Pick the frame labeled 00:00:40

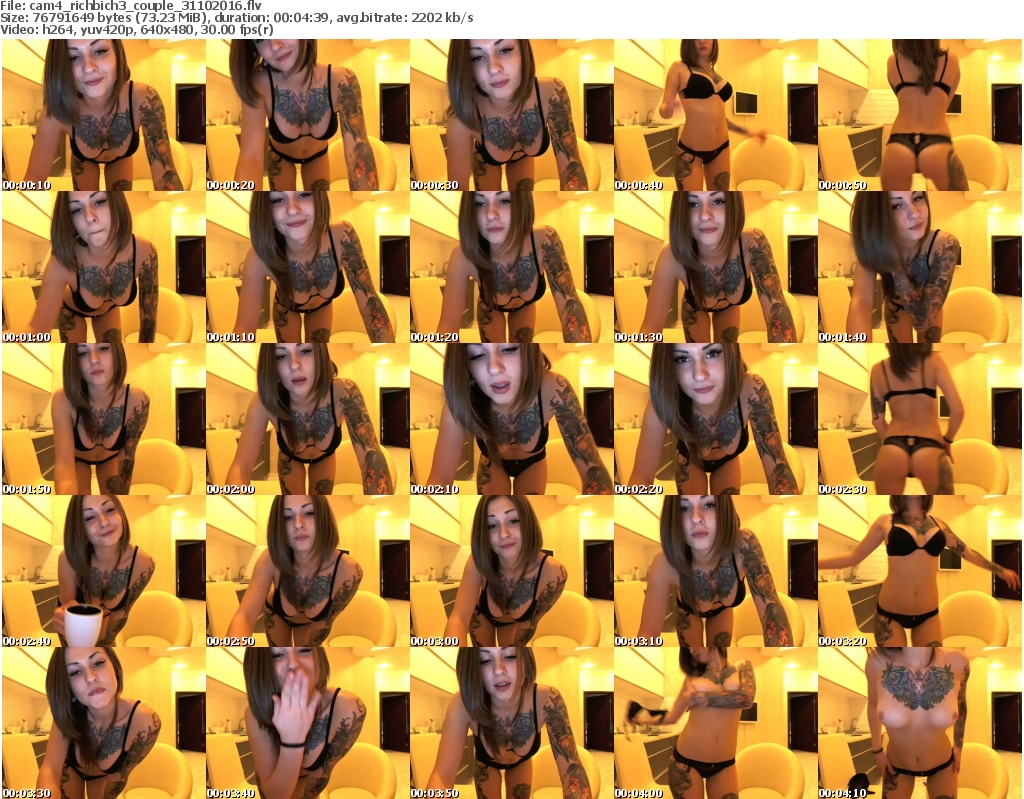716,115
